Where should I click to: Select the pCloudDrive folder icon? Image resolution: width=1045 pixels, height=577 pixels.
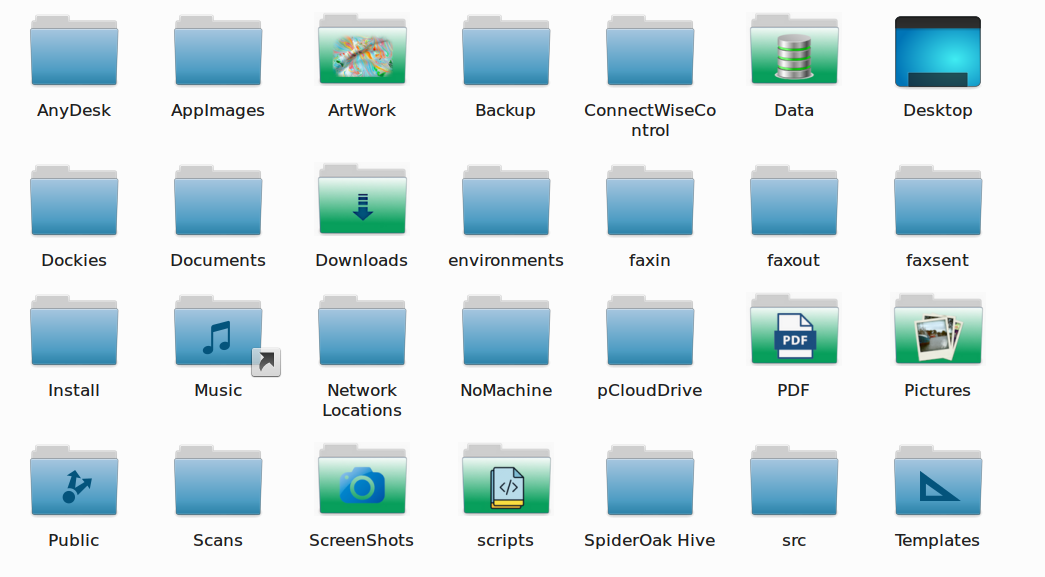(x=650, y=330)
